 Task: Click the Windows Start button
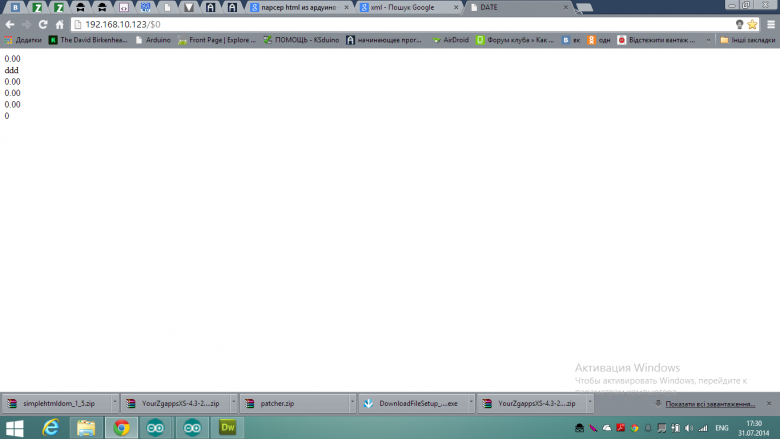pos(14,428)
